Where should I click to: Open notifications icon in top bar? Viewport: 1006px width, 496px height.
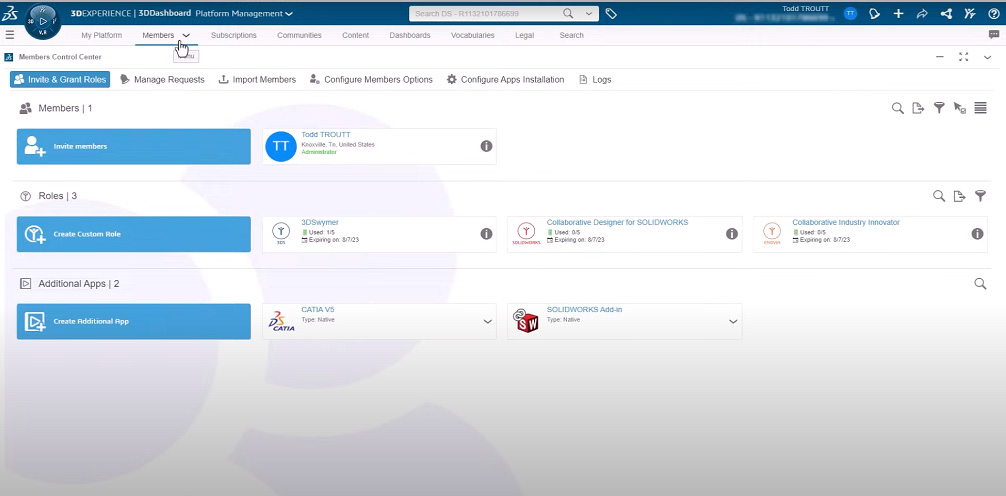874,13
